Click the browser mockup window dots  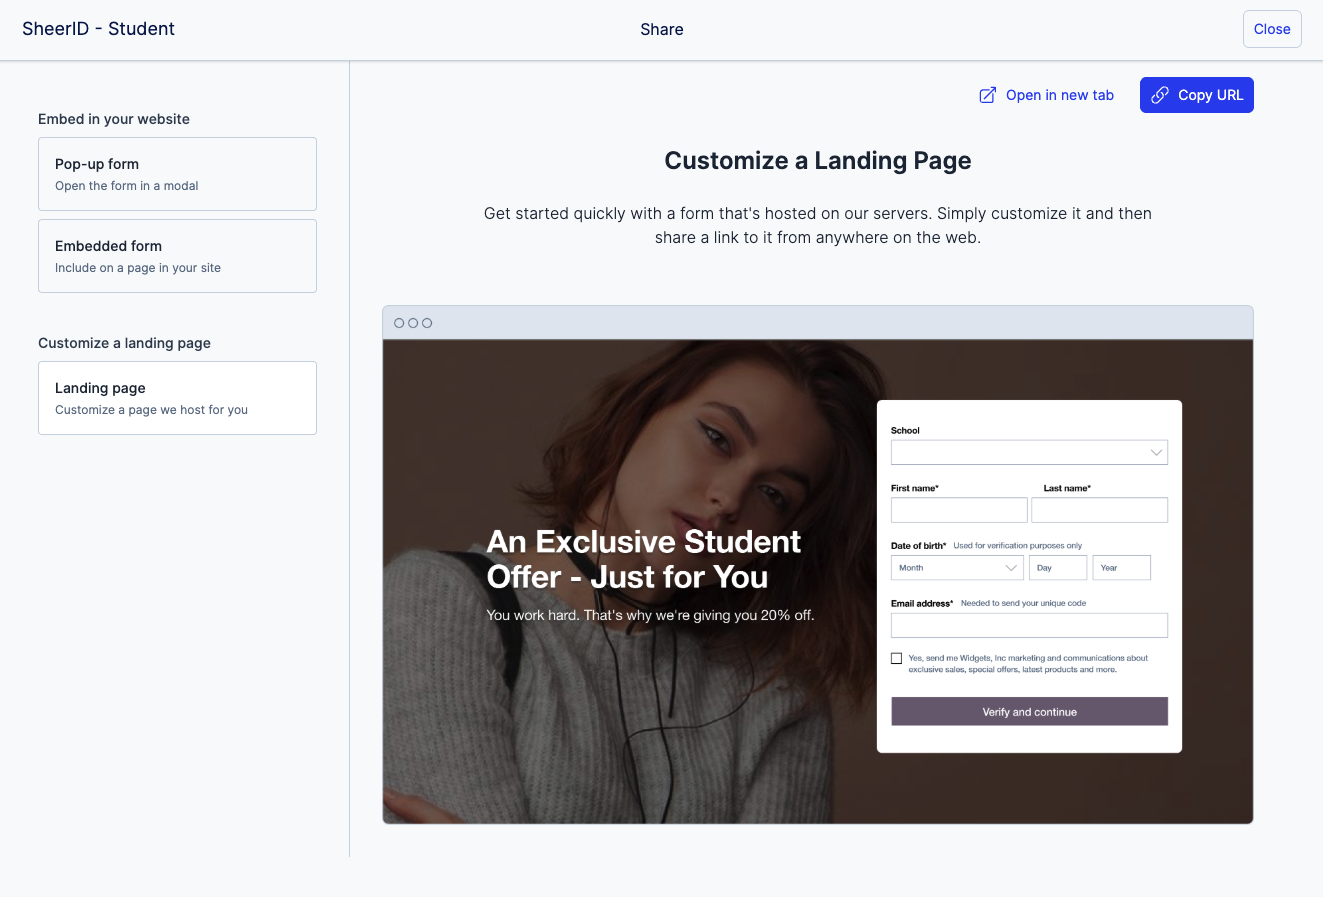click(x=413, y=323)
